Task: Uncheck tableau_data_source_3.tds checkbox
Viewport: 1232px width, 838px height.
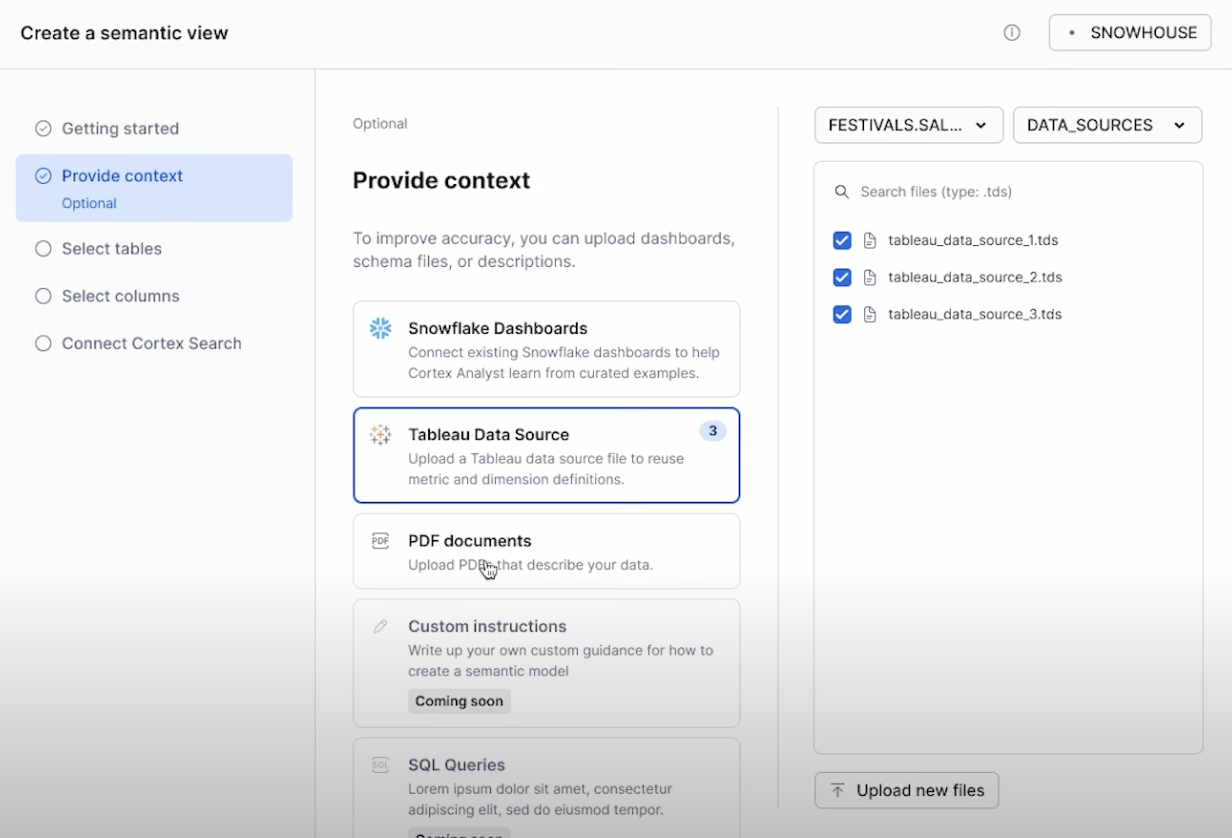Action: click(842, 314)
